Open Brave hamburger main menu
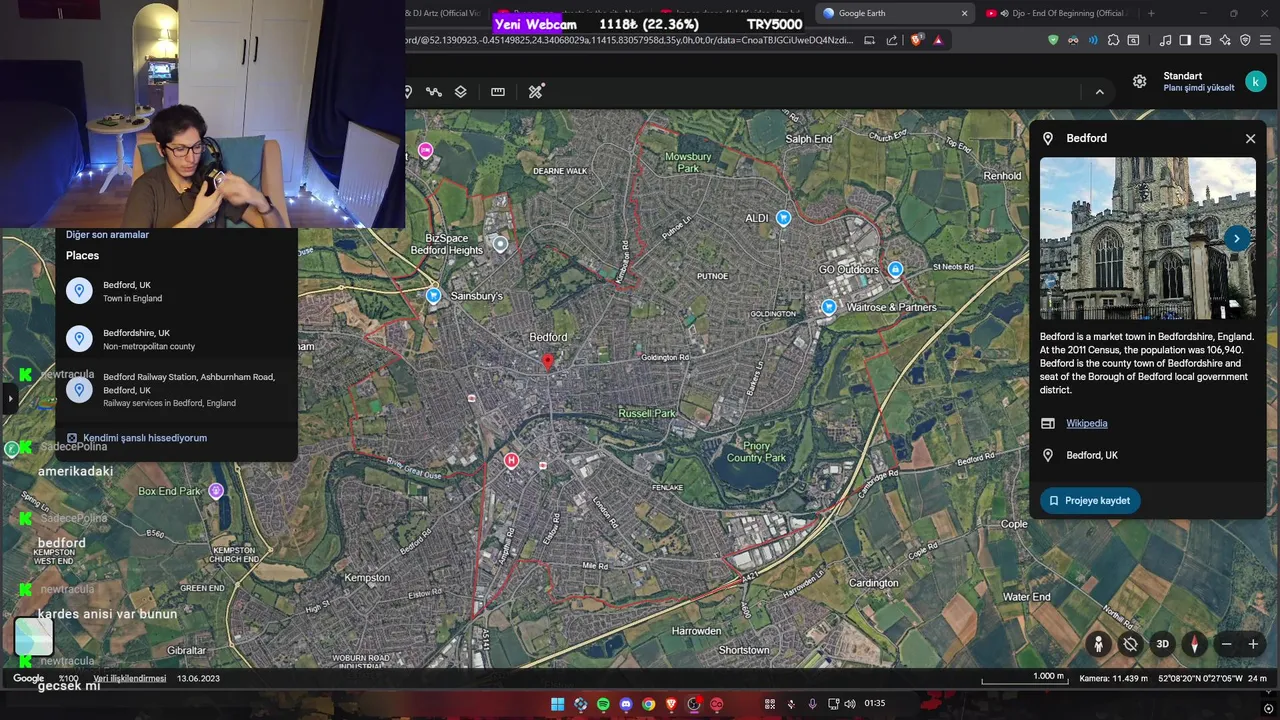The height and width of the screenshot is (720, 1280). 1266,40
